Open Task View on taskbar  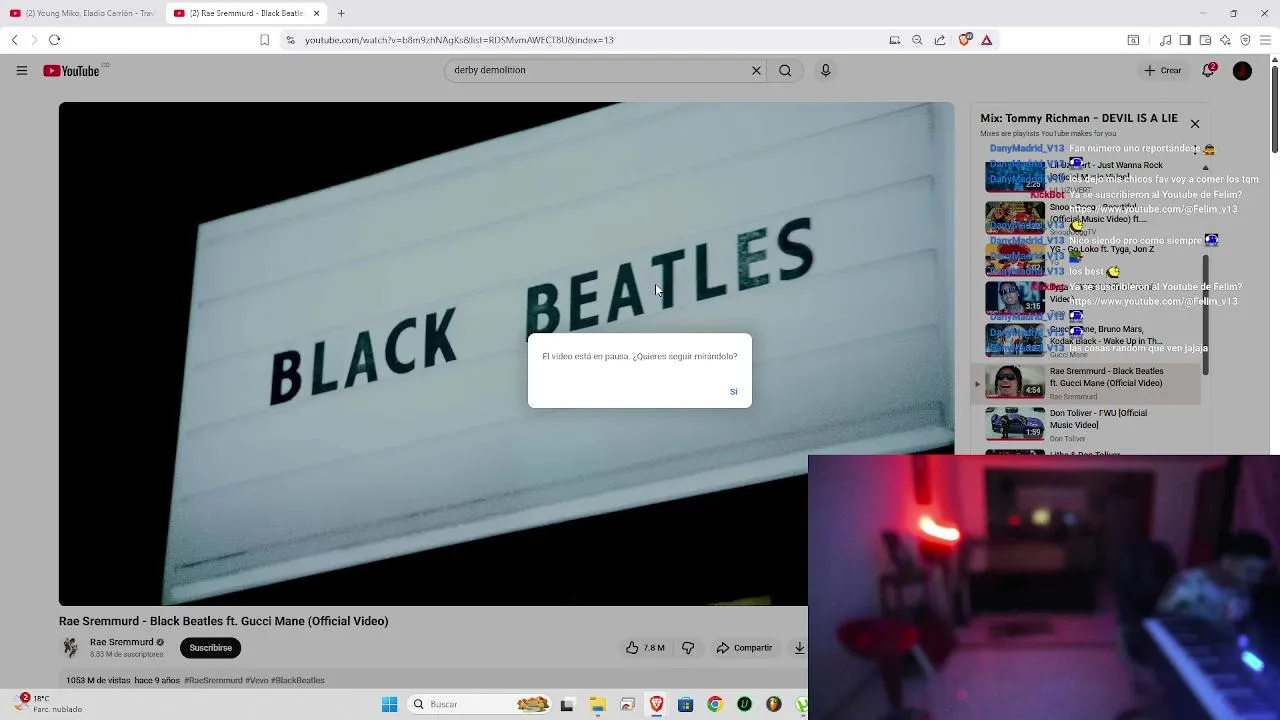(x=567, y=704)
